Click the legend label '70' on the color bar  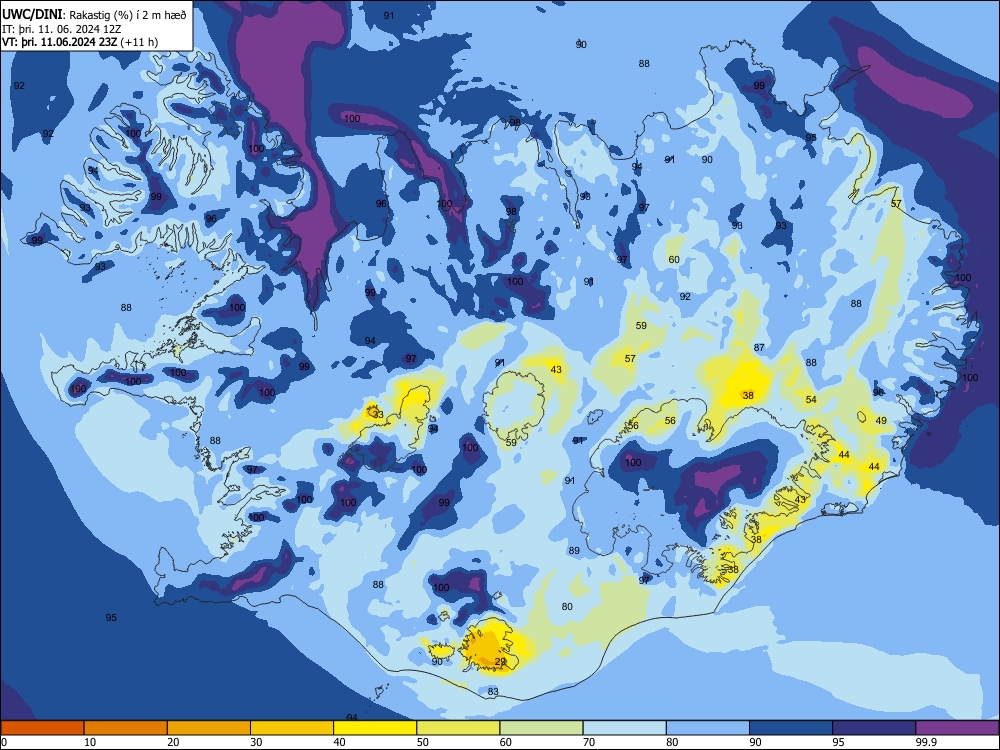589,742
